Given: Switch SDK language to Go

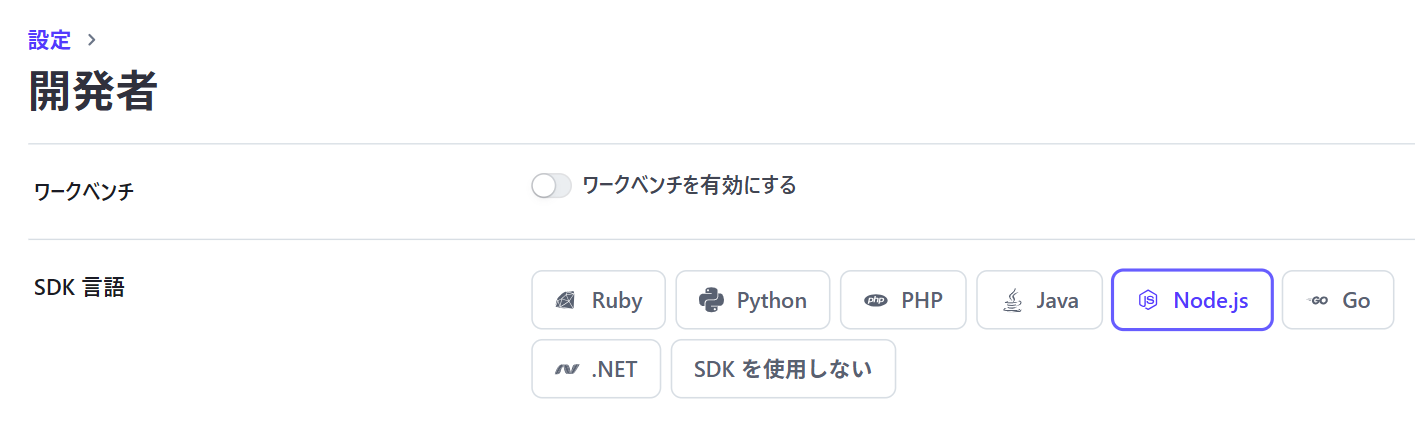Looking at the screenshot, I should pyautogui.click(x=1337, y=300).
